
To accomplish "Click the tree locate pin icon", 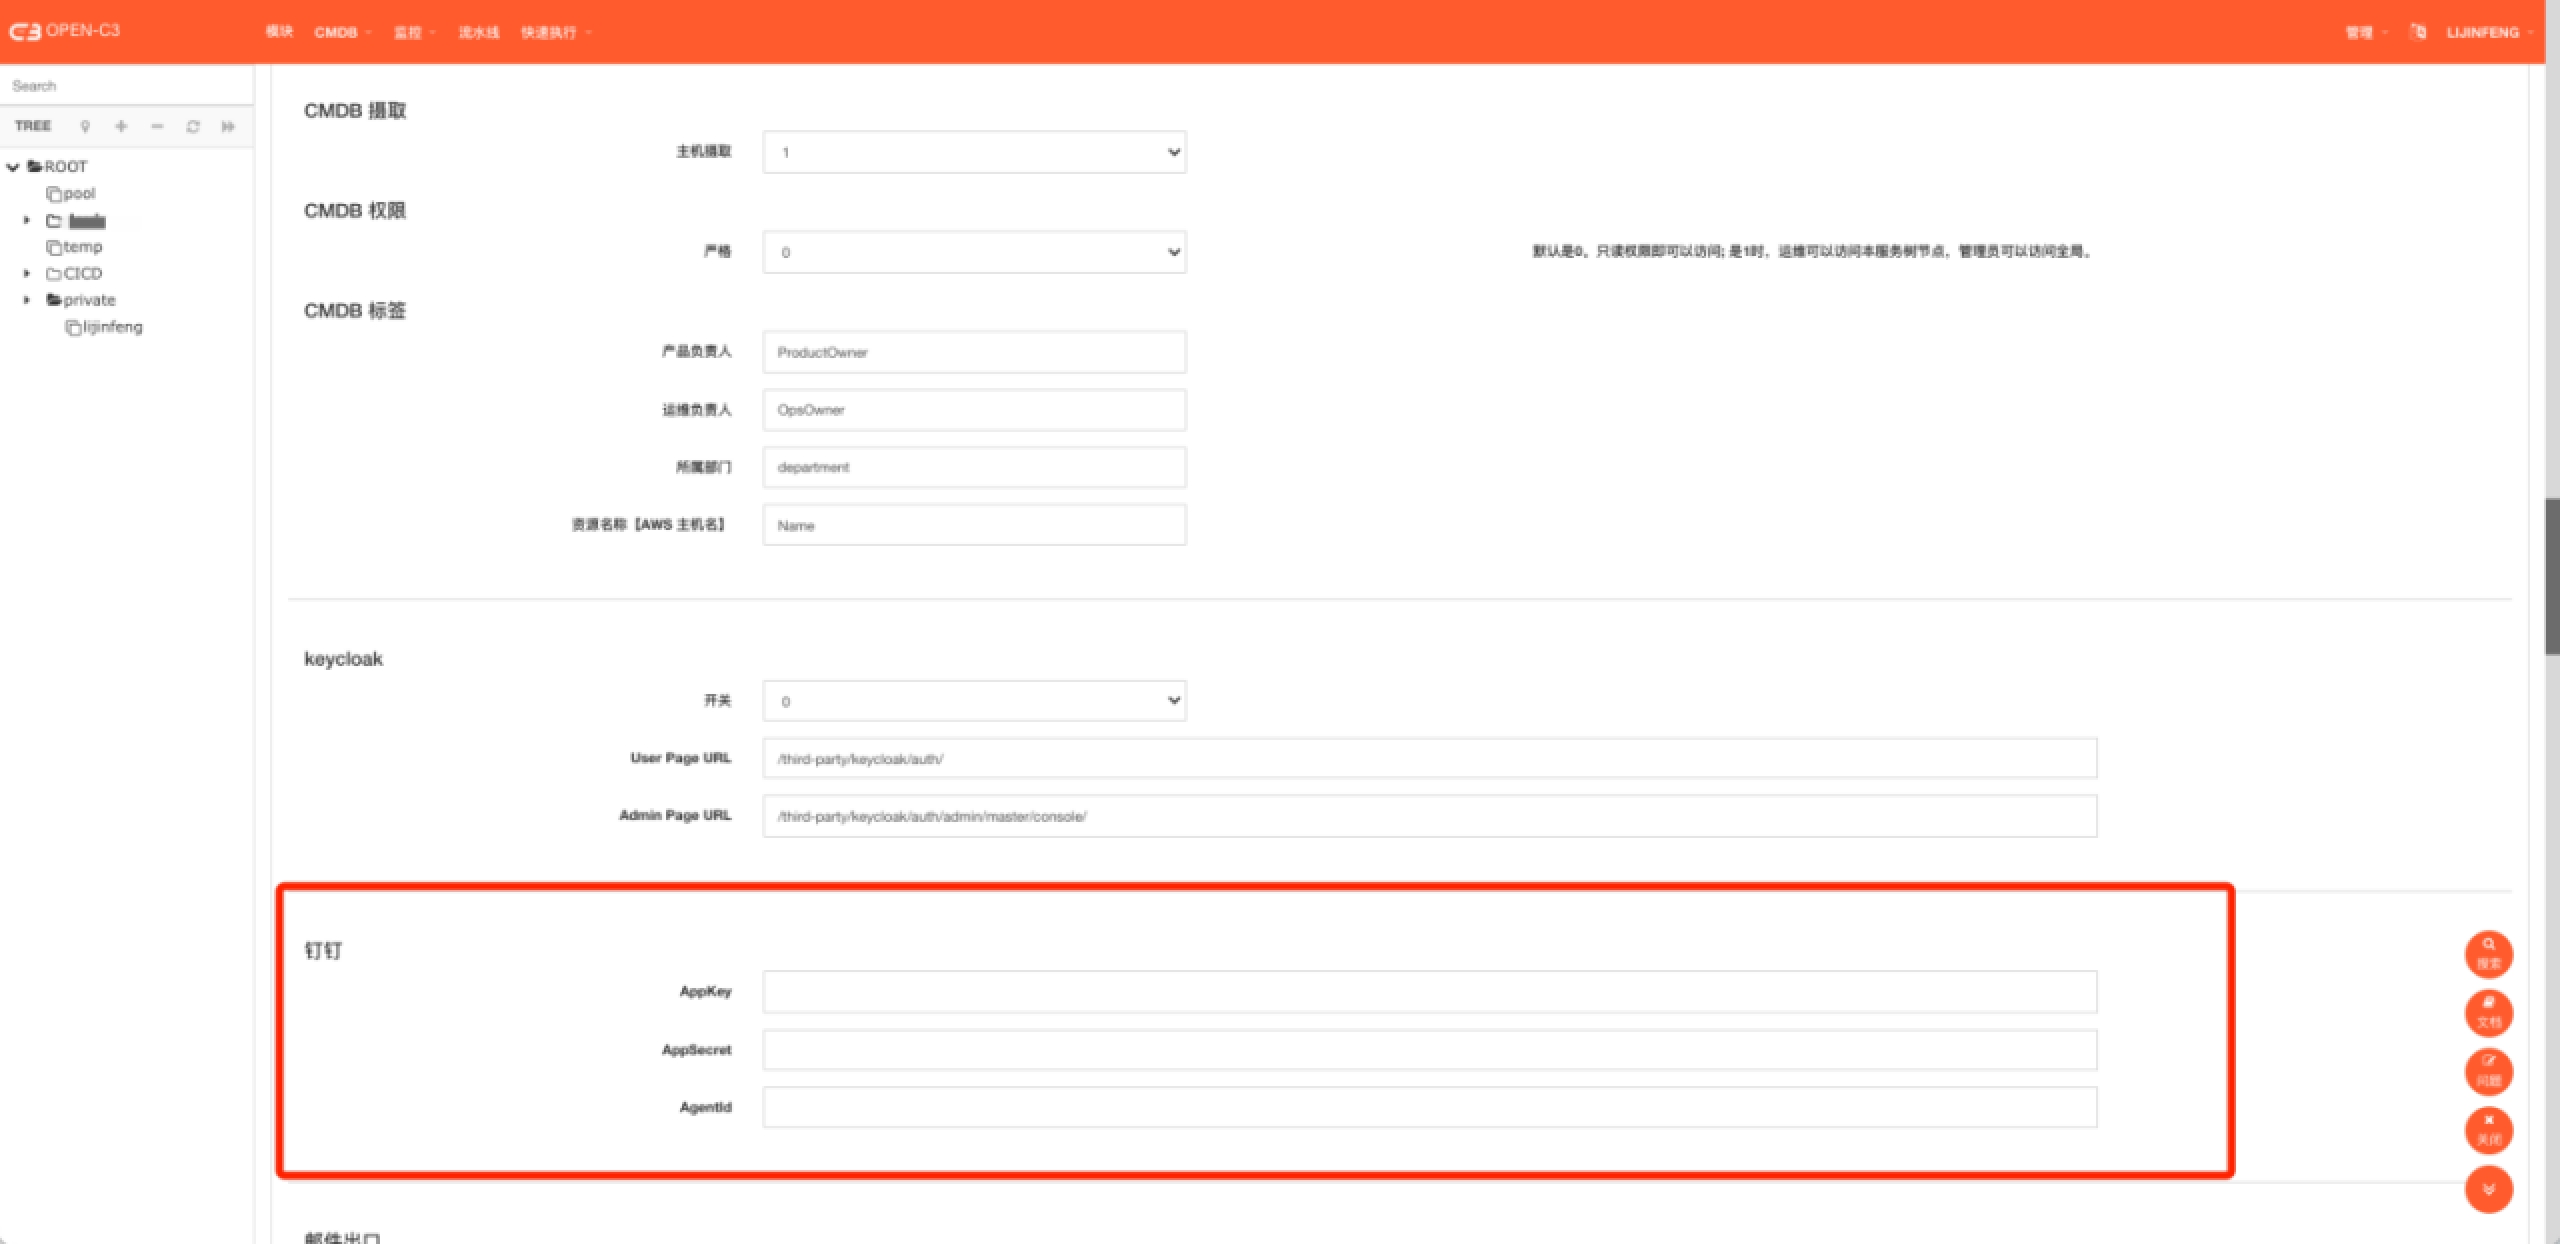I will 85,126.
